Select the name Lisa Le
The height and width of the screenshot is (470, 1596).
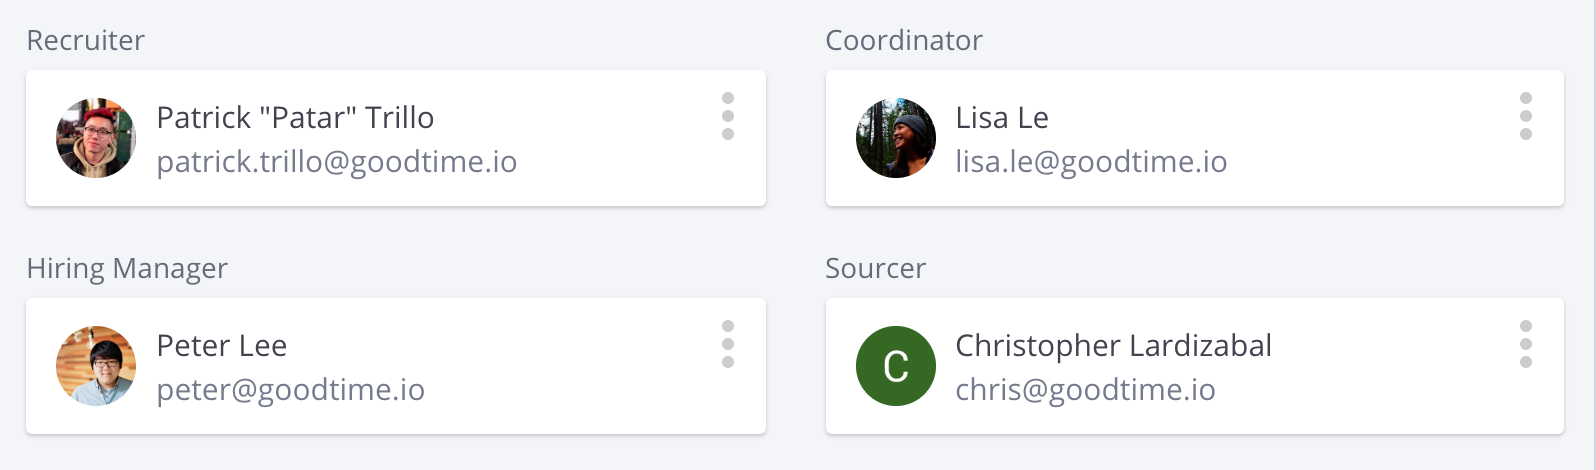(1002, 118)
